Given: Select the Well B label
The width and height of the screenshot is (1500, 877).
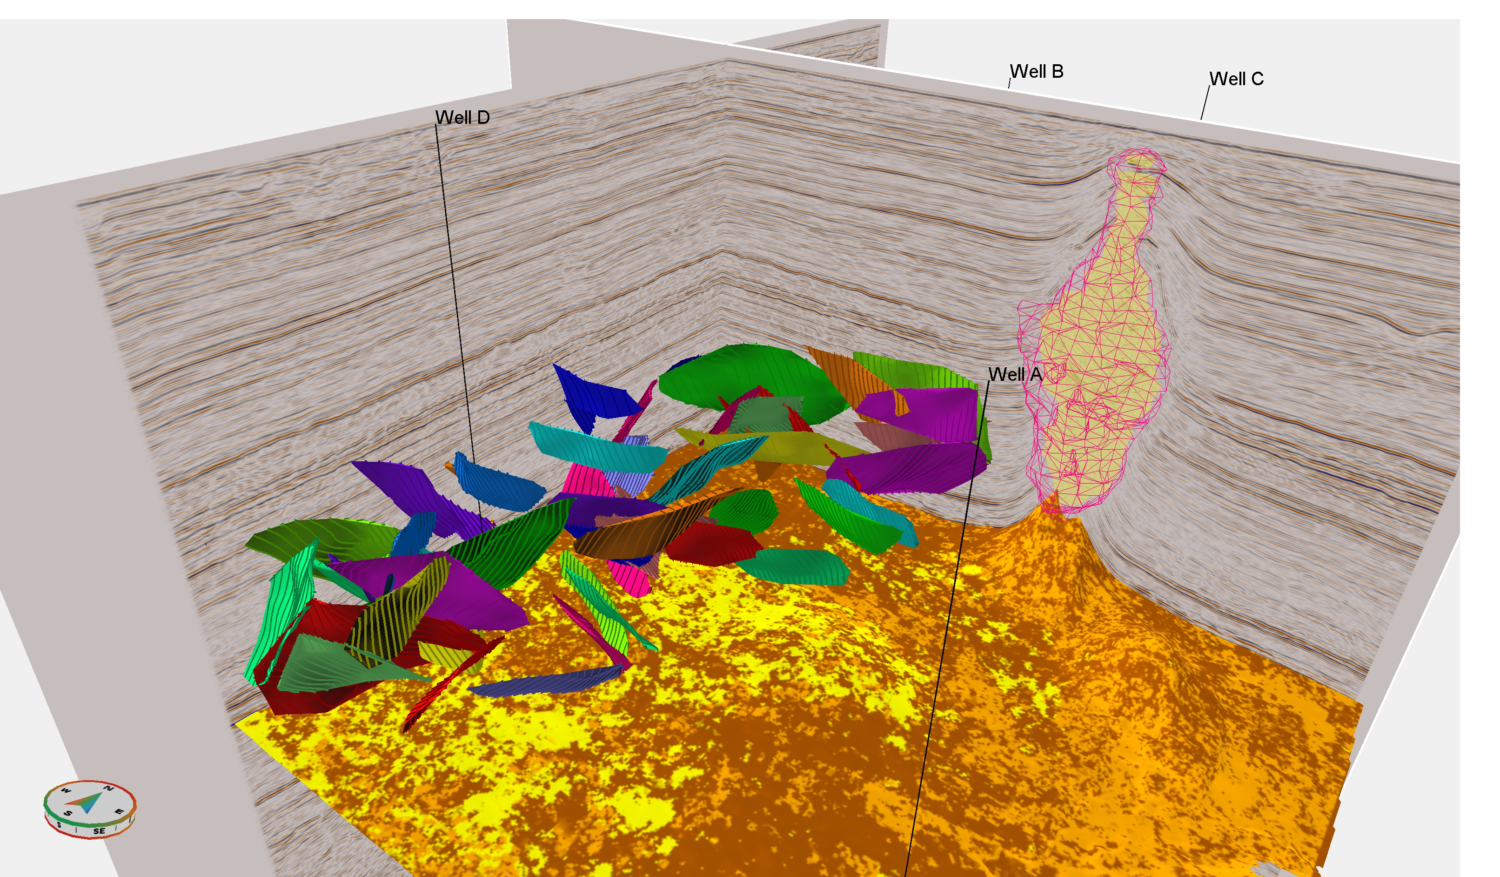Looking at the screenshot, I should pos(1037,71).
